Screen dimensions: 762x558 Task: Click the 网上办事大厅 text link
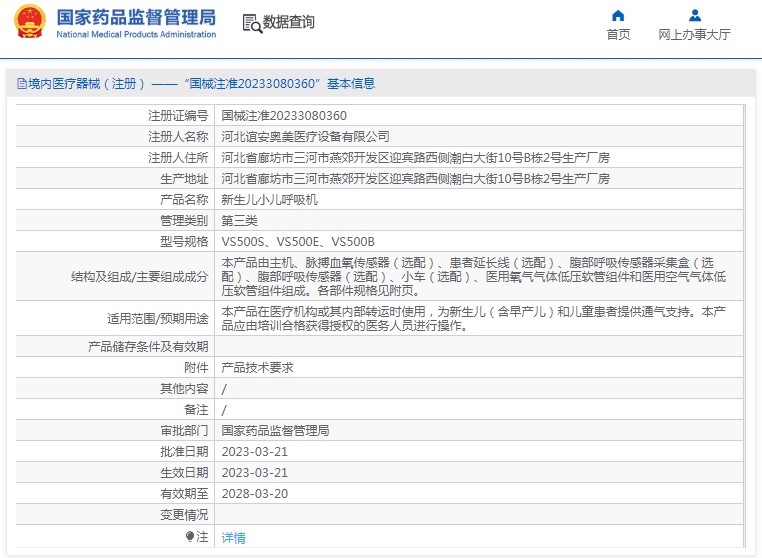tap(694, 35)
